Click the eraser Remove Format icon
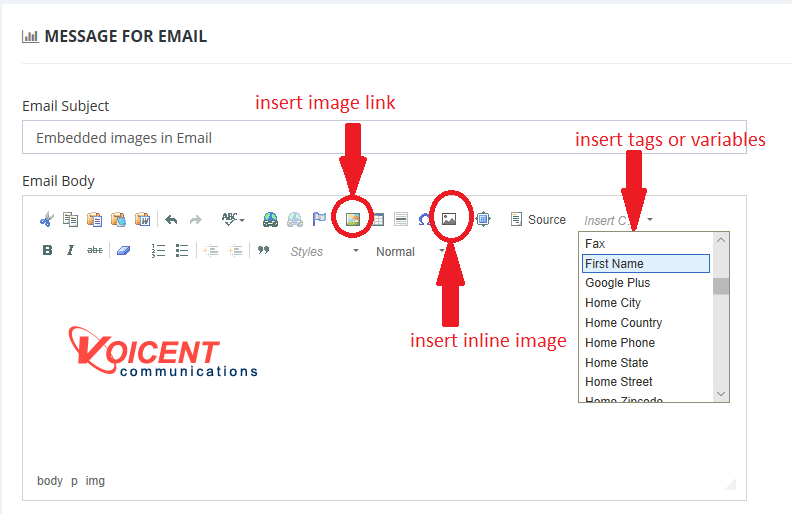 123,251
